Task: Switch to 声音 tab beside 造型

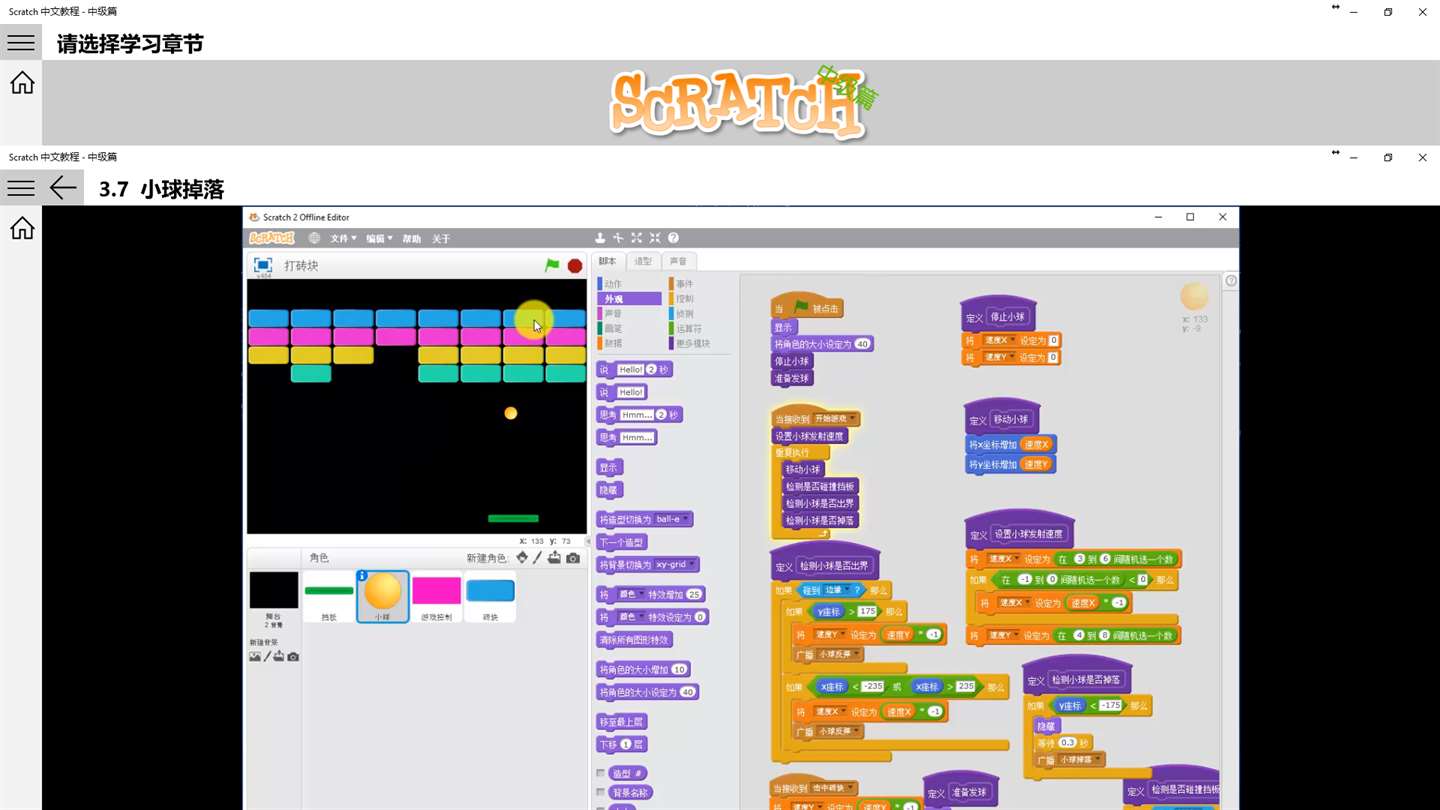Action: click(678, 261)
